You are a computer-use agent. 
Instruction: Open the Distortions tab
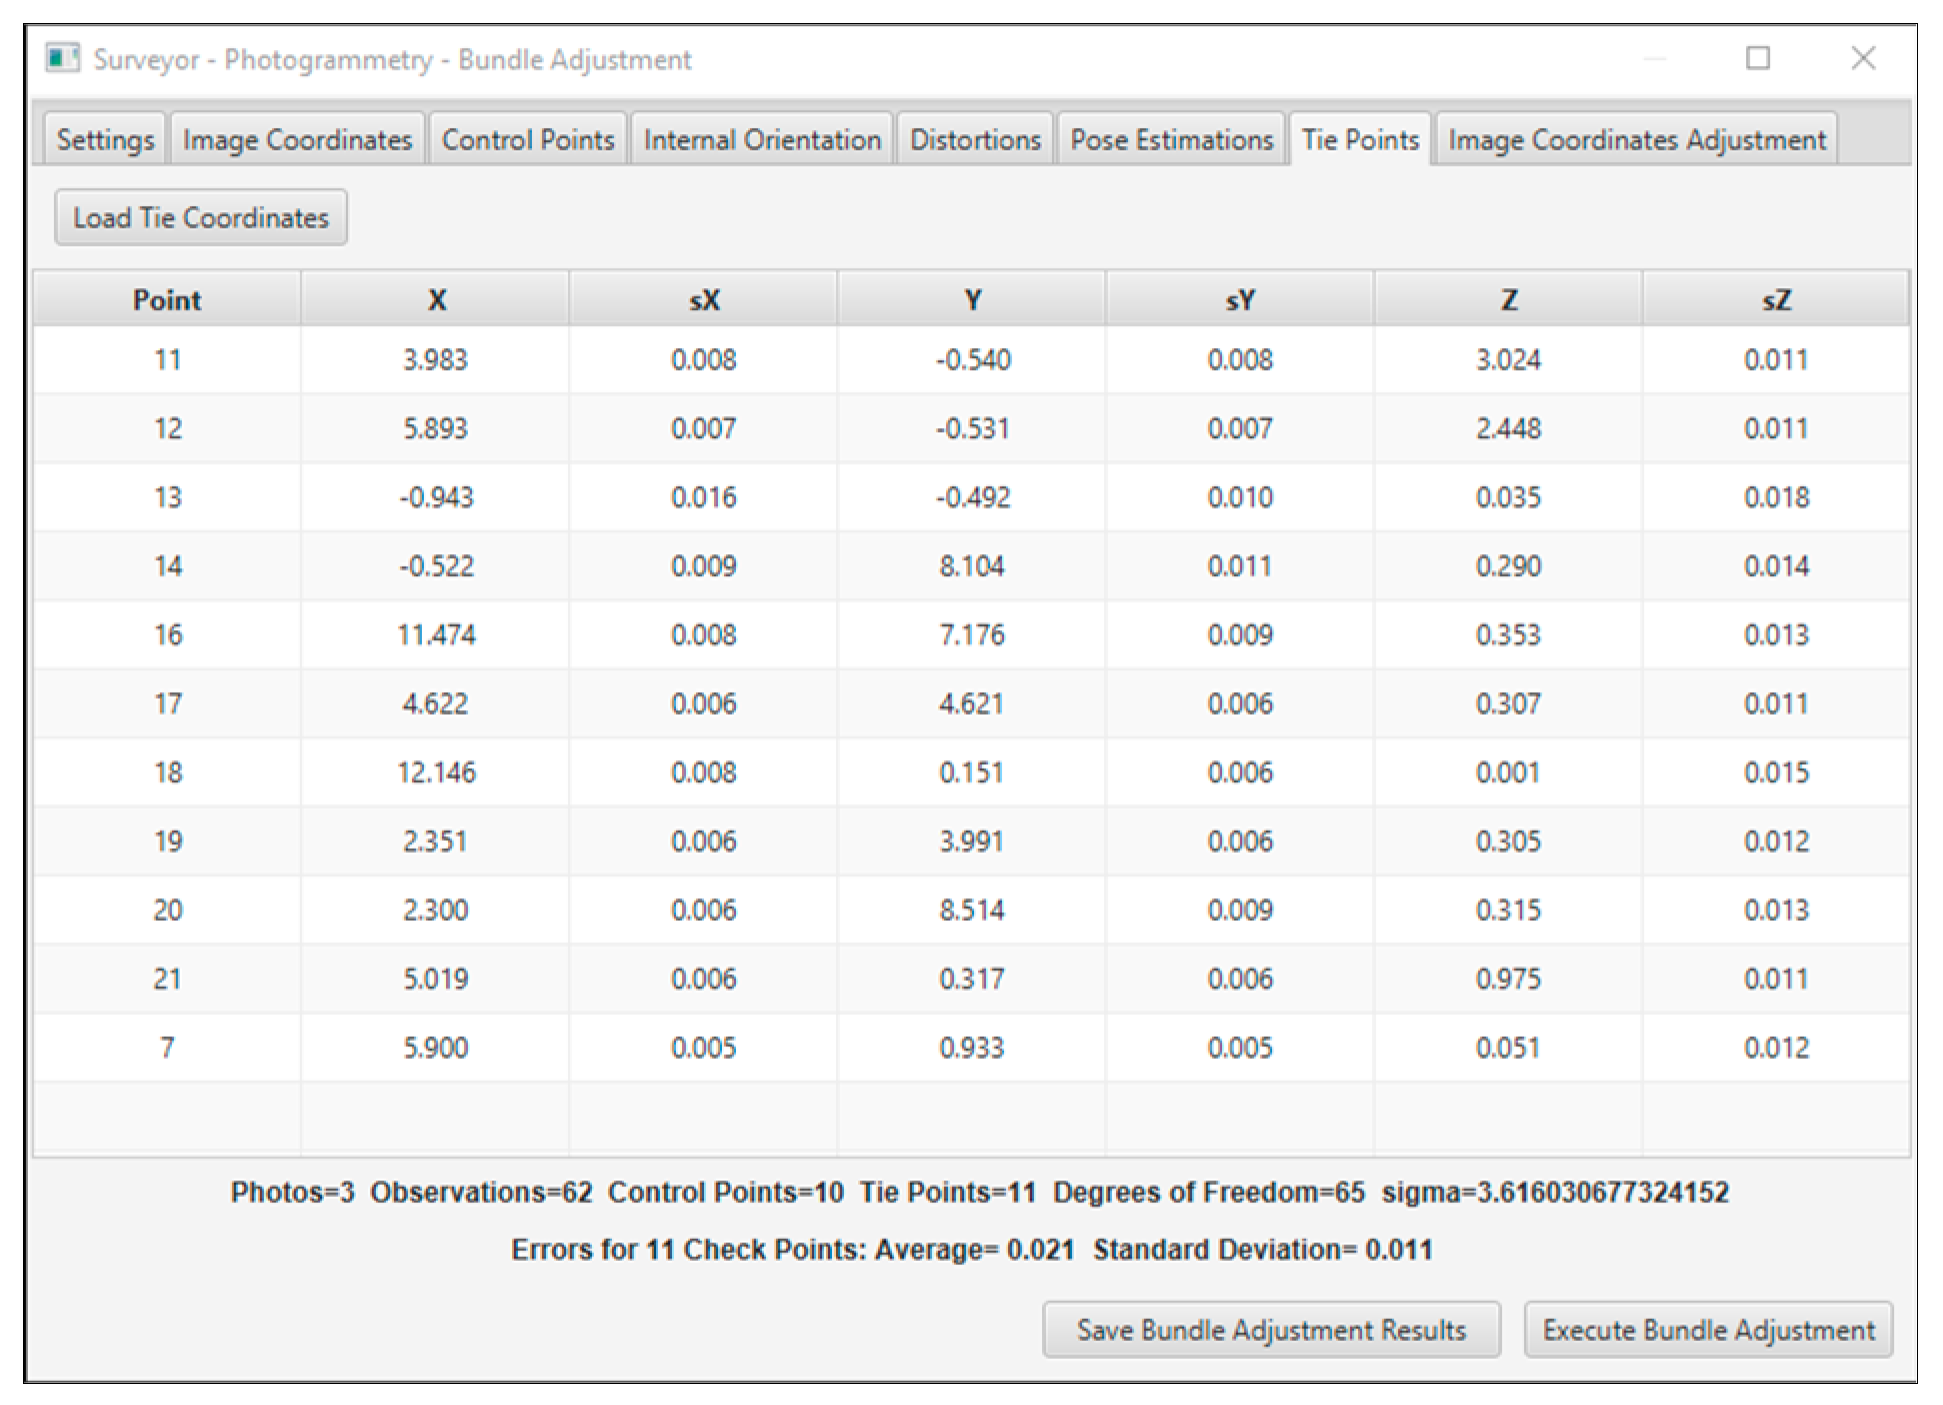pyautogui.click(x=975, y=140)
